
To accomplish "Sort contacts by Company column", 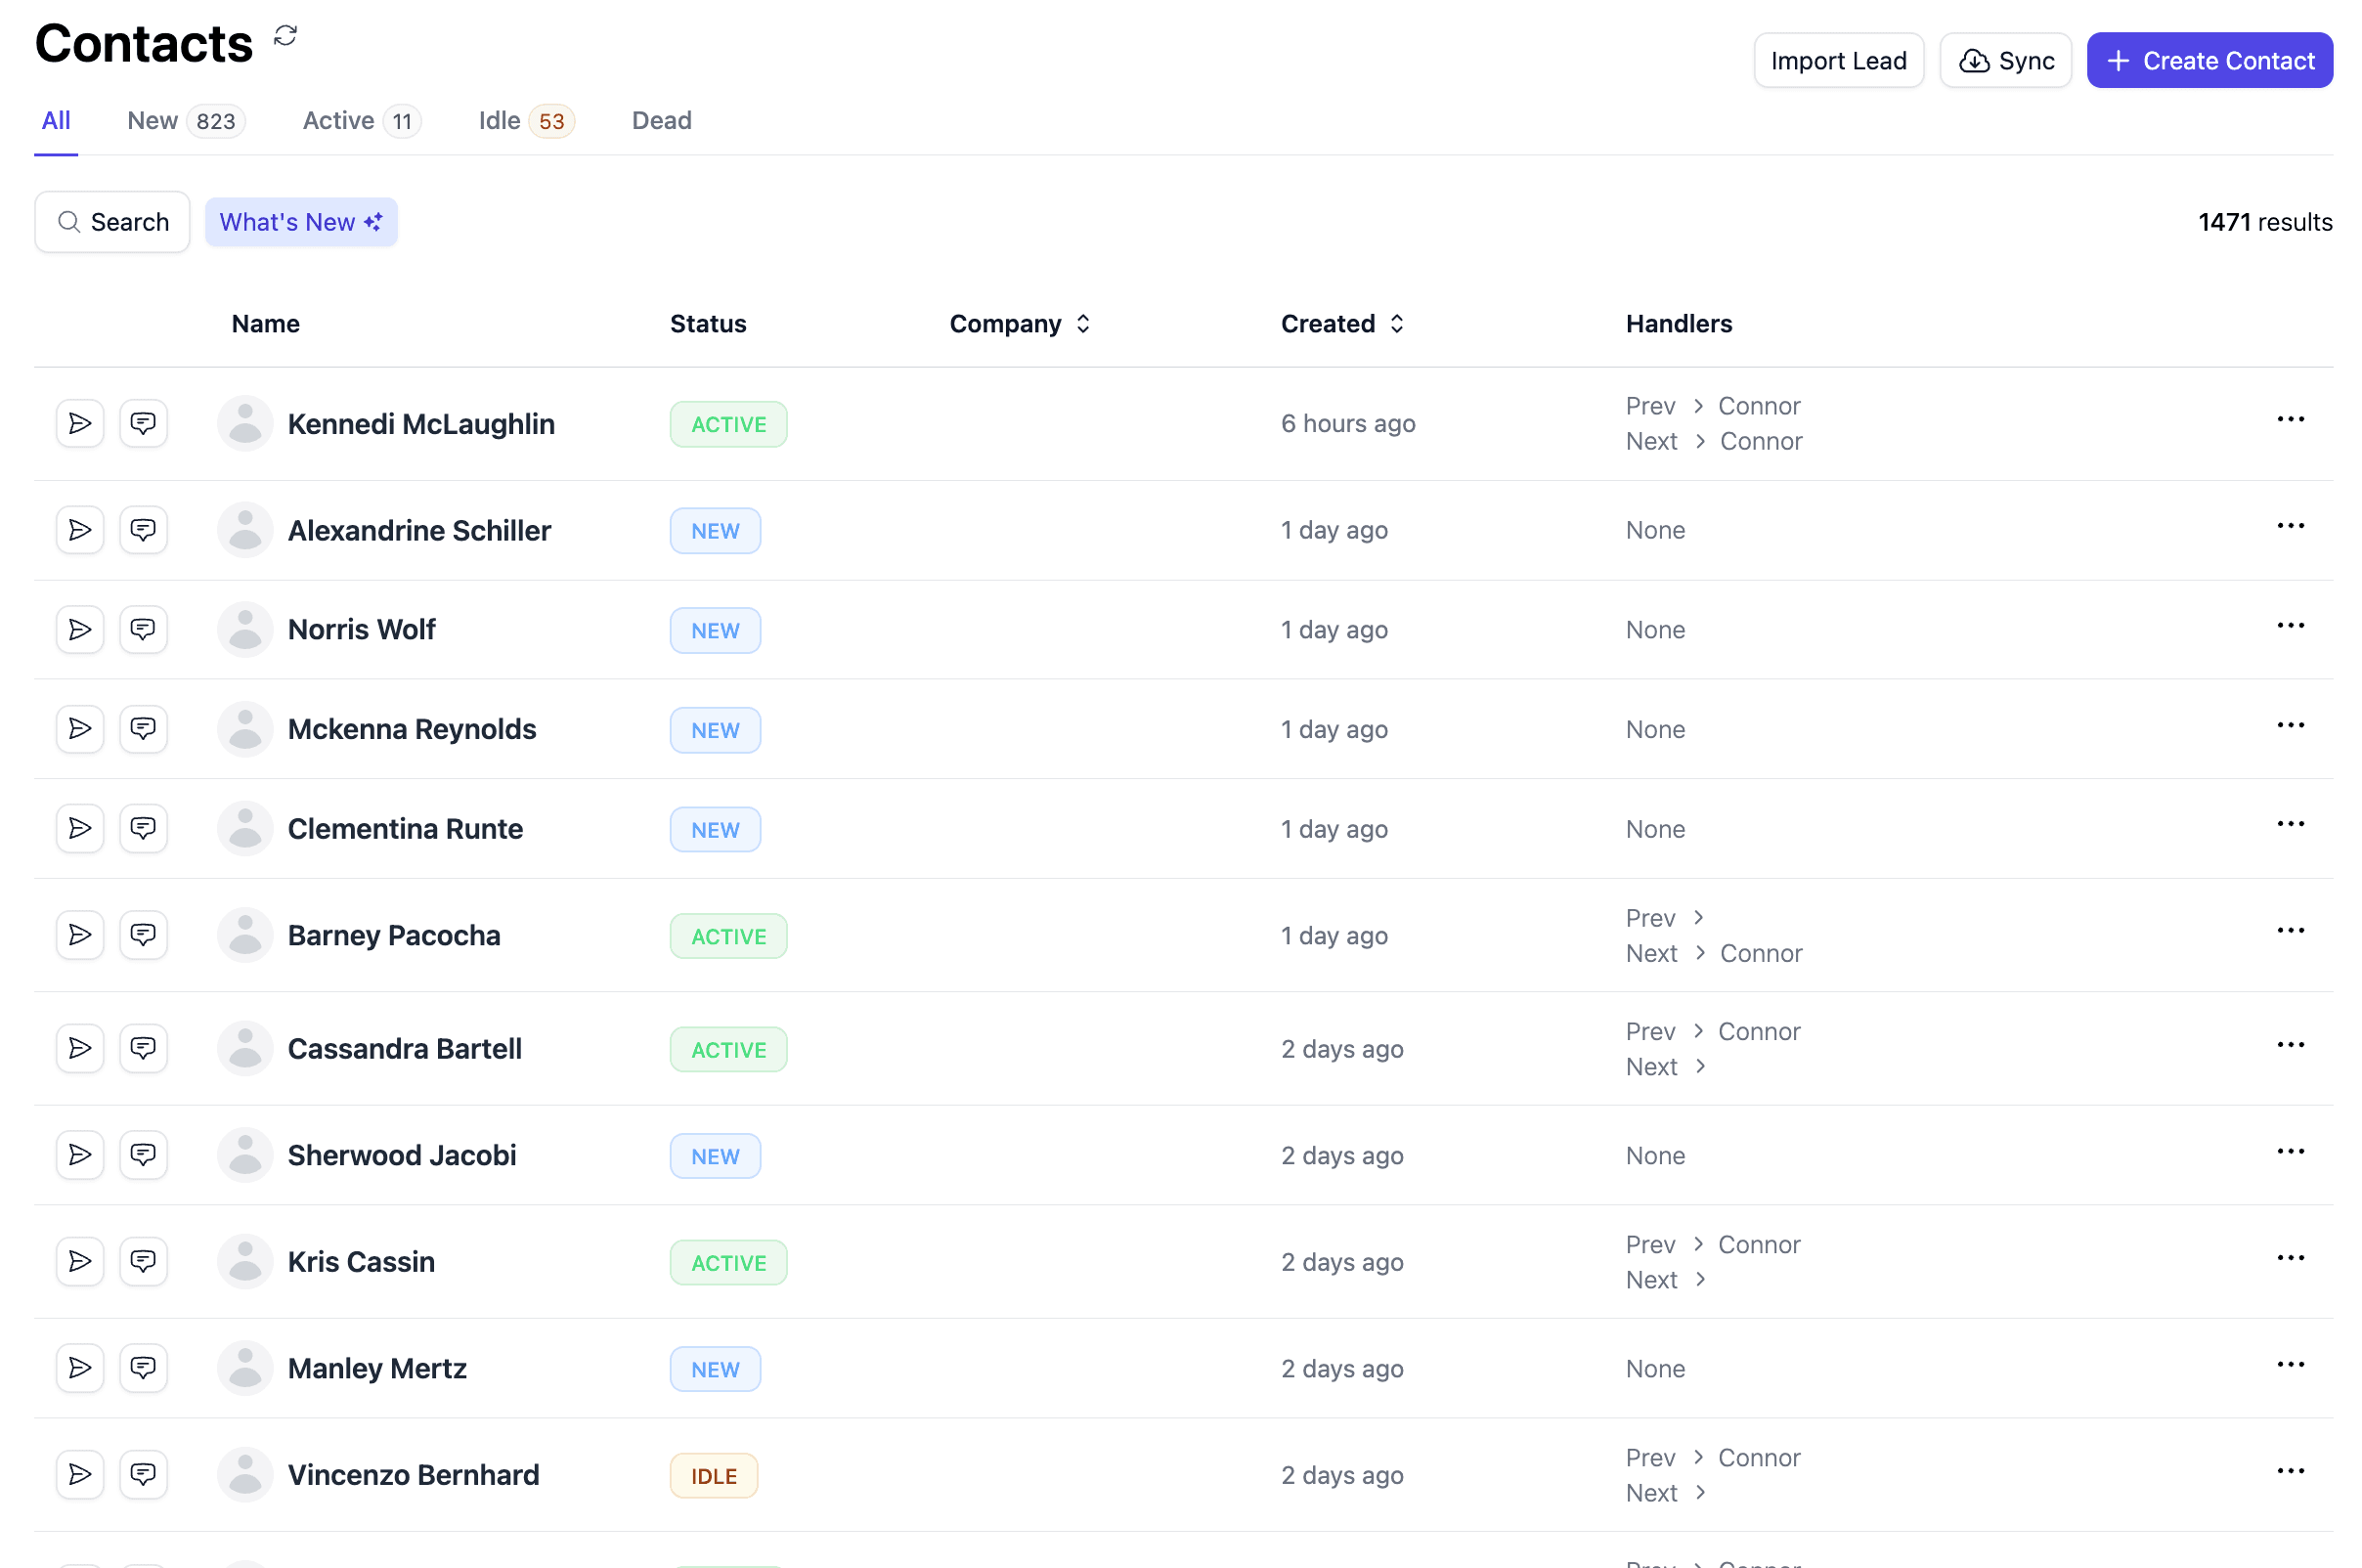I will [1019, 324].
